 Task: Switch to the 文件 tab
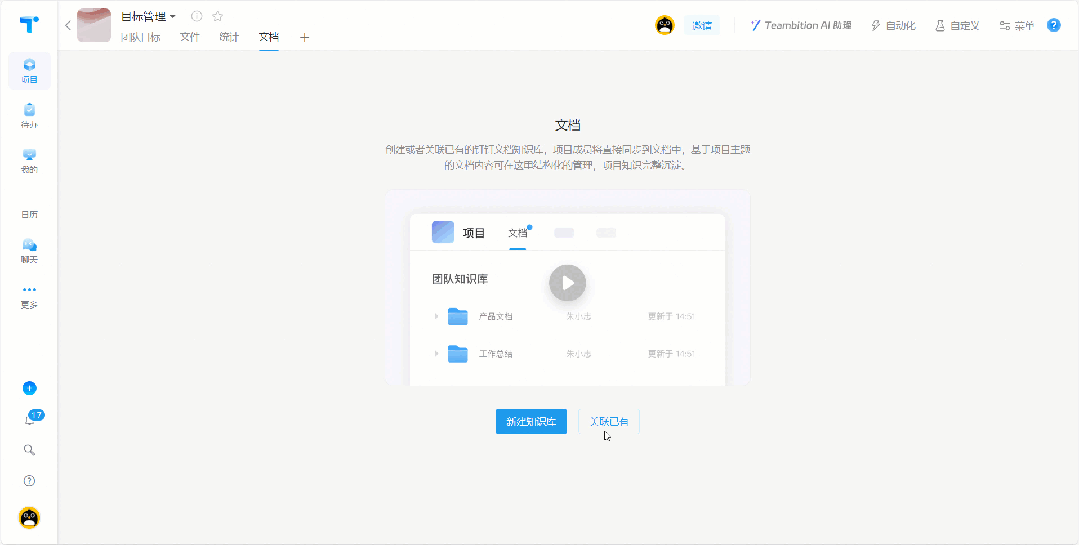point(189,37)
